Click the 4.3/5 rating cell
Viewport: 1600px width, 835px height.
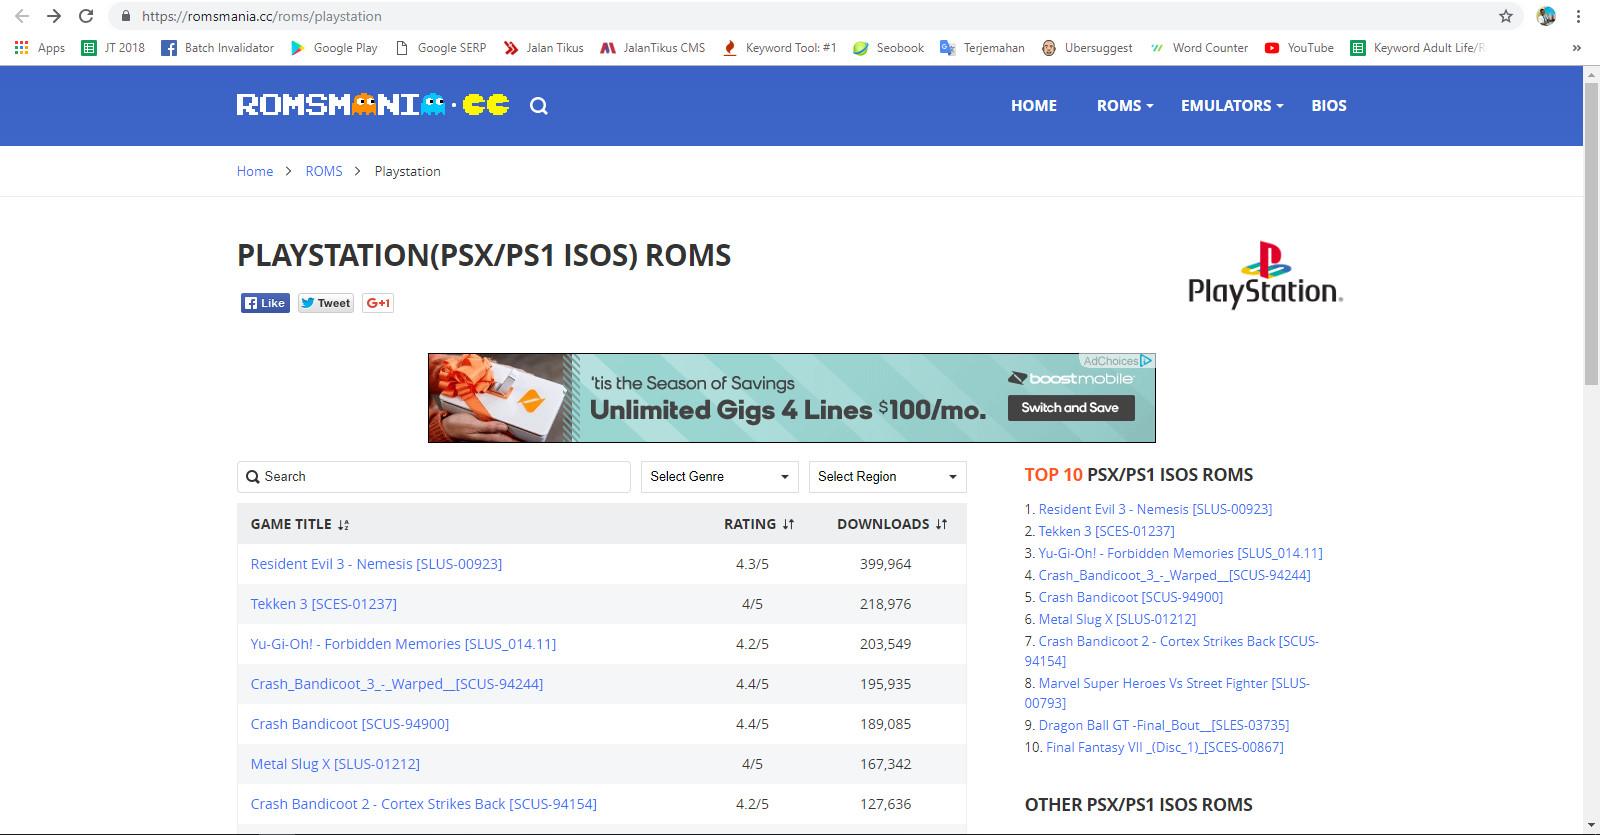point(753,564)
